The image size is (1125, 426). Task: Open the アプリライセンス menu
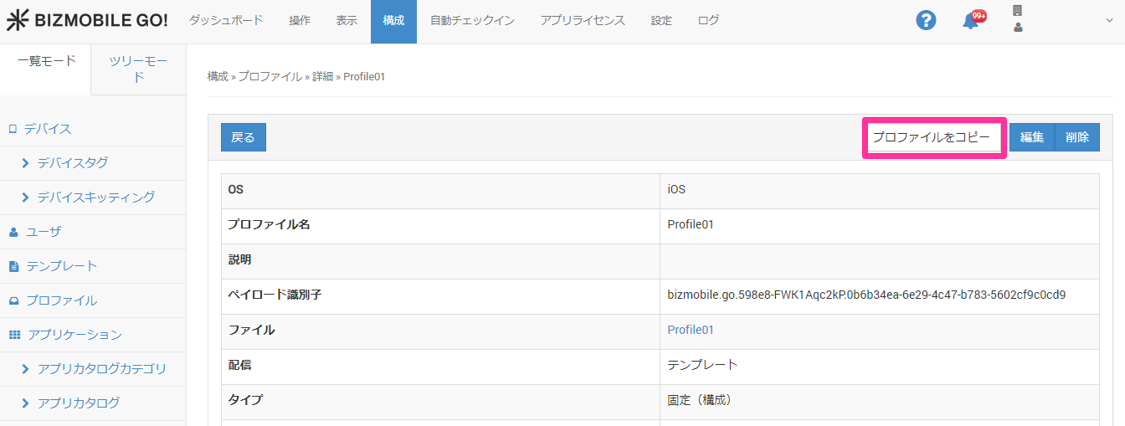[582, 21]
